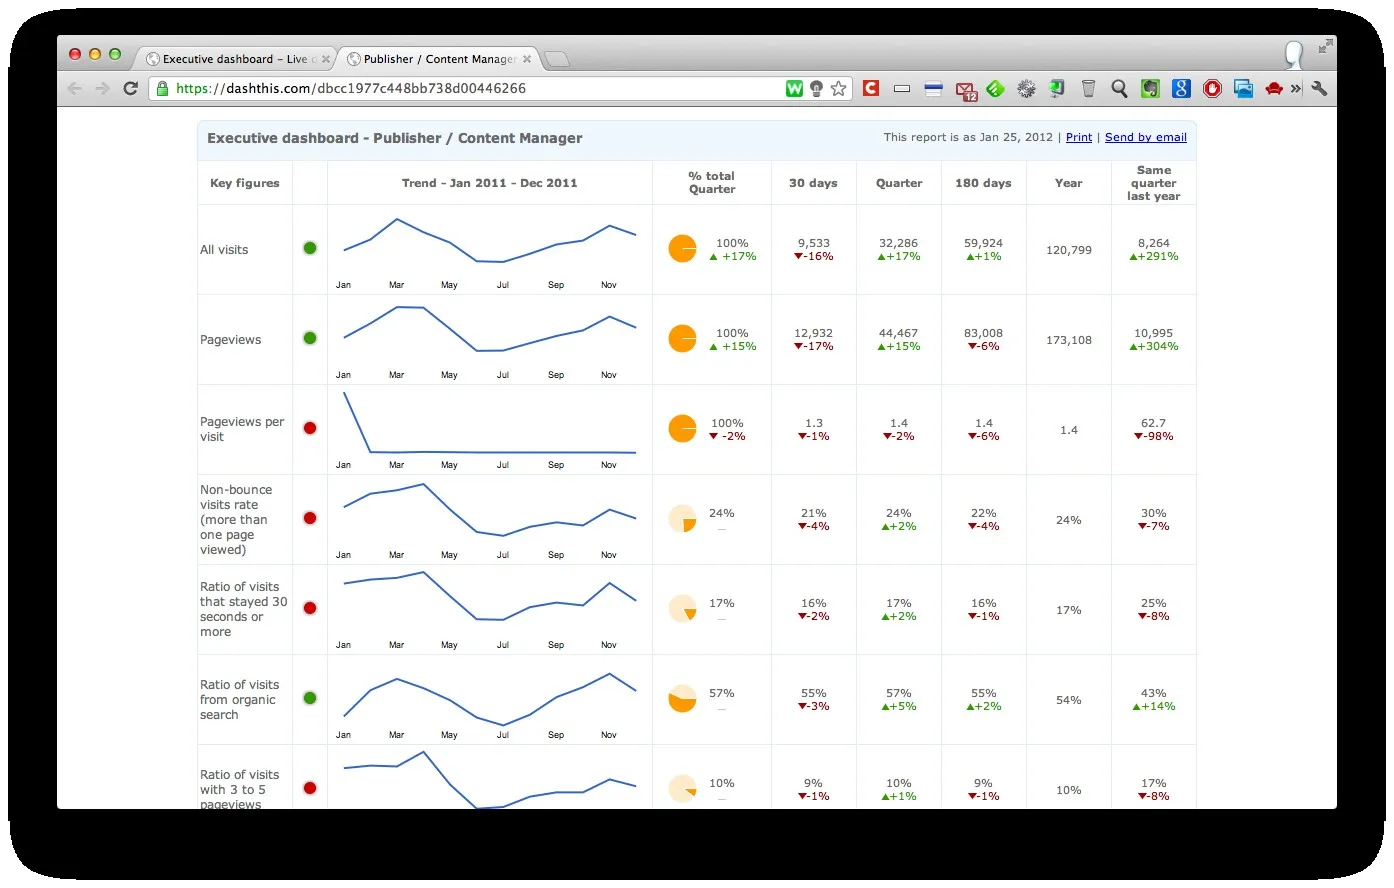Click the organic search green status dot
Viewport: 1394px width, 888px height.
(x=310, y=698)
